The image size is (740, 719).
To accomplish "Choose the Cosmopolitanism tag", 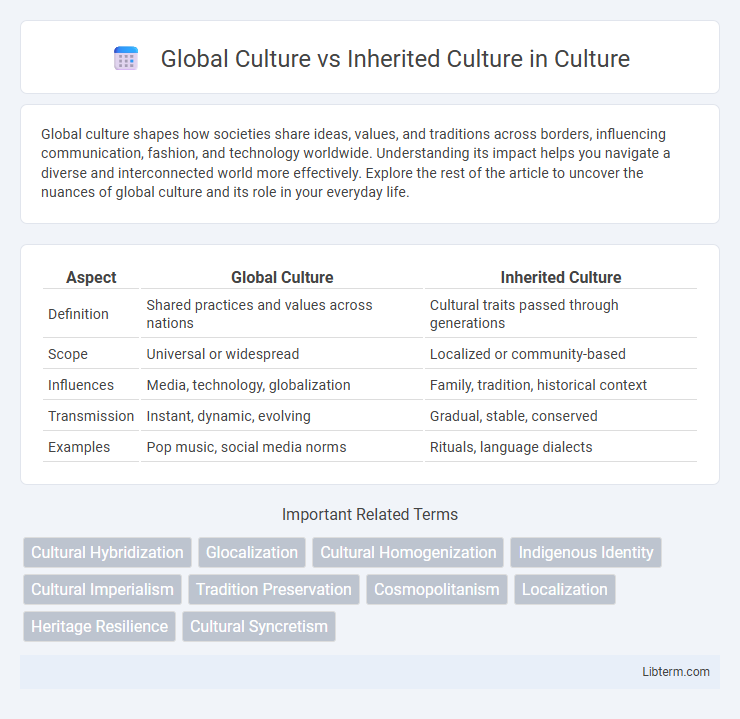I will (437, 590).
